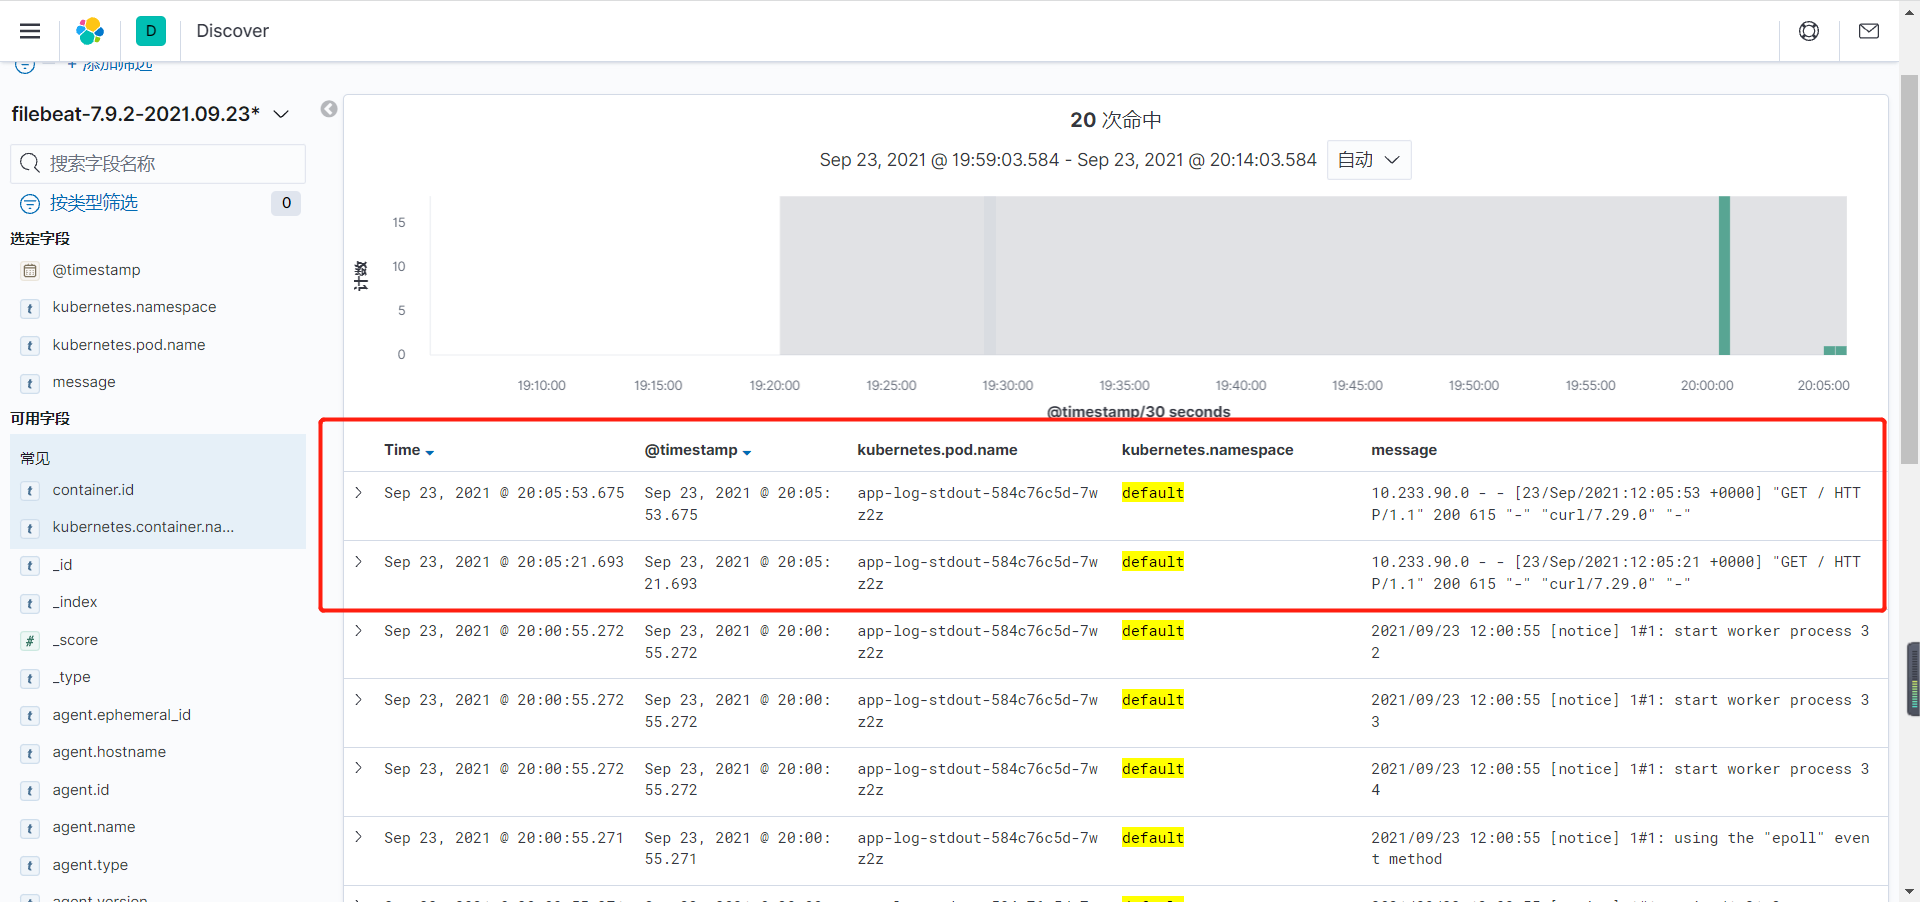This screenshot has width=1920, height=902.
Task: Click the Discover breadcrumb title
Action: coord(232,31)
